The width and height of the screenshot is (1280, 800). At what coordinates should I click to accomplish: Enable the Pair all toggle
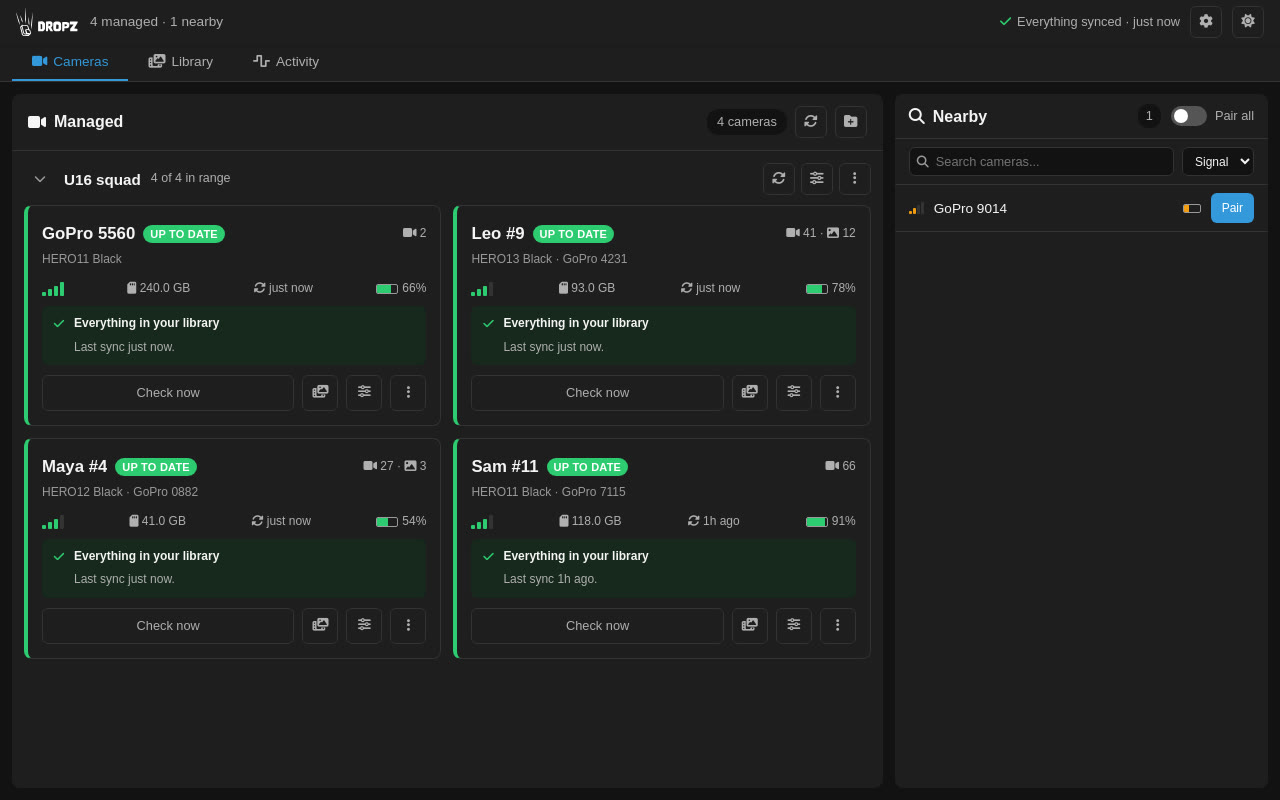pos(1189,116)
